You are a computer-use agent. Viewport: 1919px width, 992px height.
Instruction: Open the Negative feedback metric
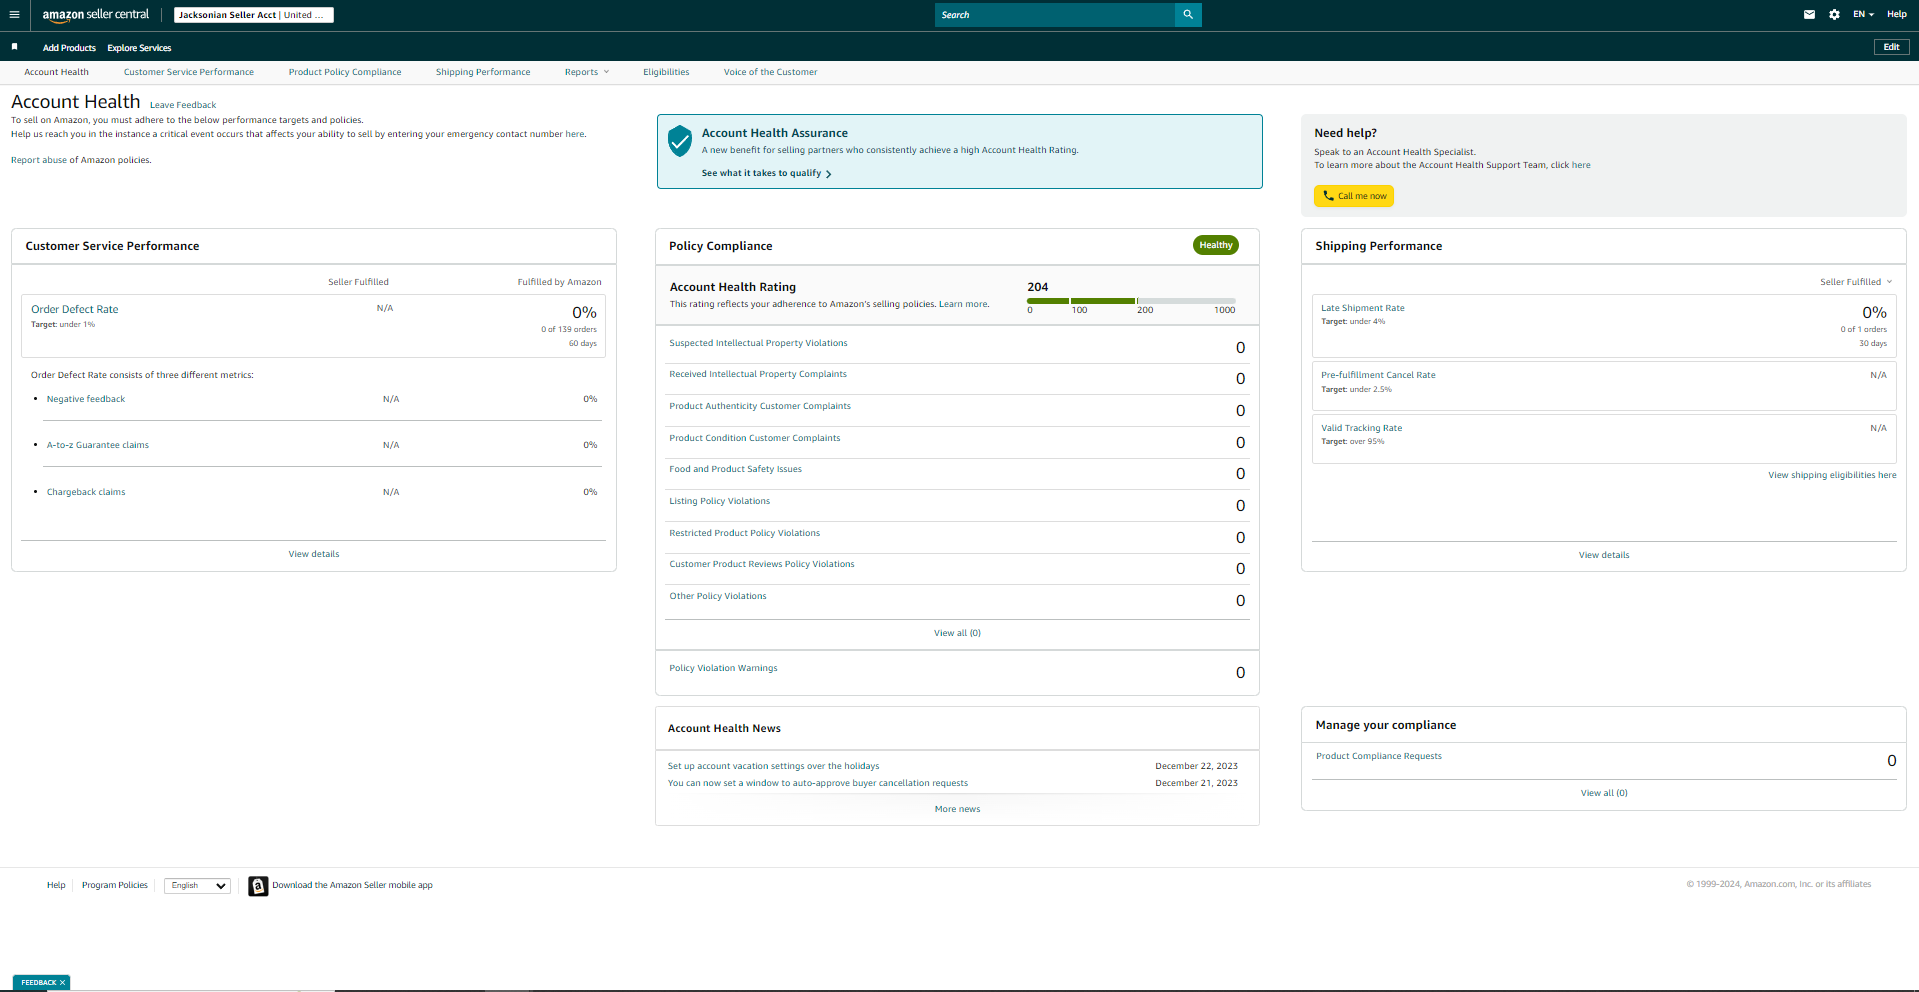click(x=86, y=399)
